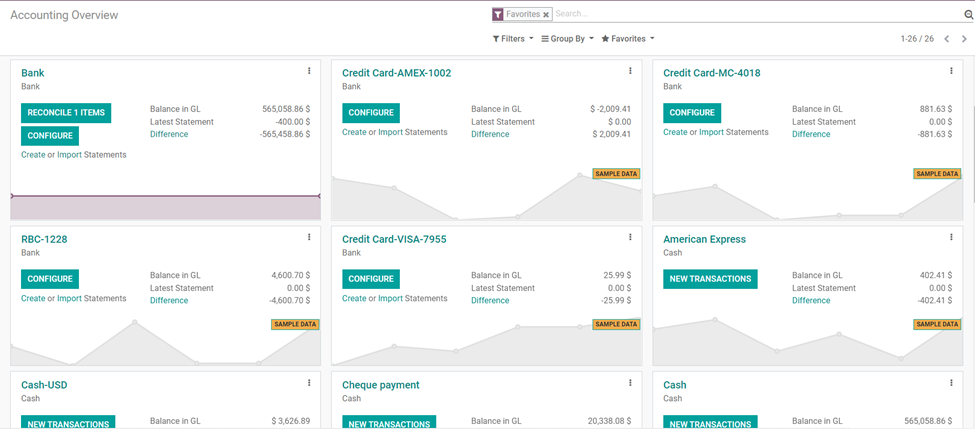Open the Cheque payment journal title

pyautogui.click(x=381, y=385)
